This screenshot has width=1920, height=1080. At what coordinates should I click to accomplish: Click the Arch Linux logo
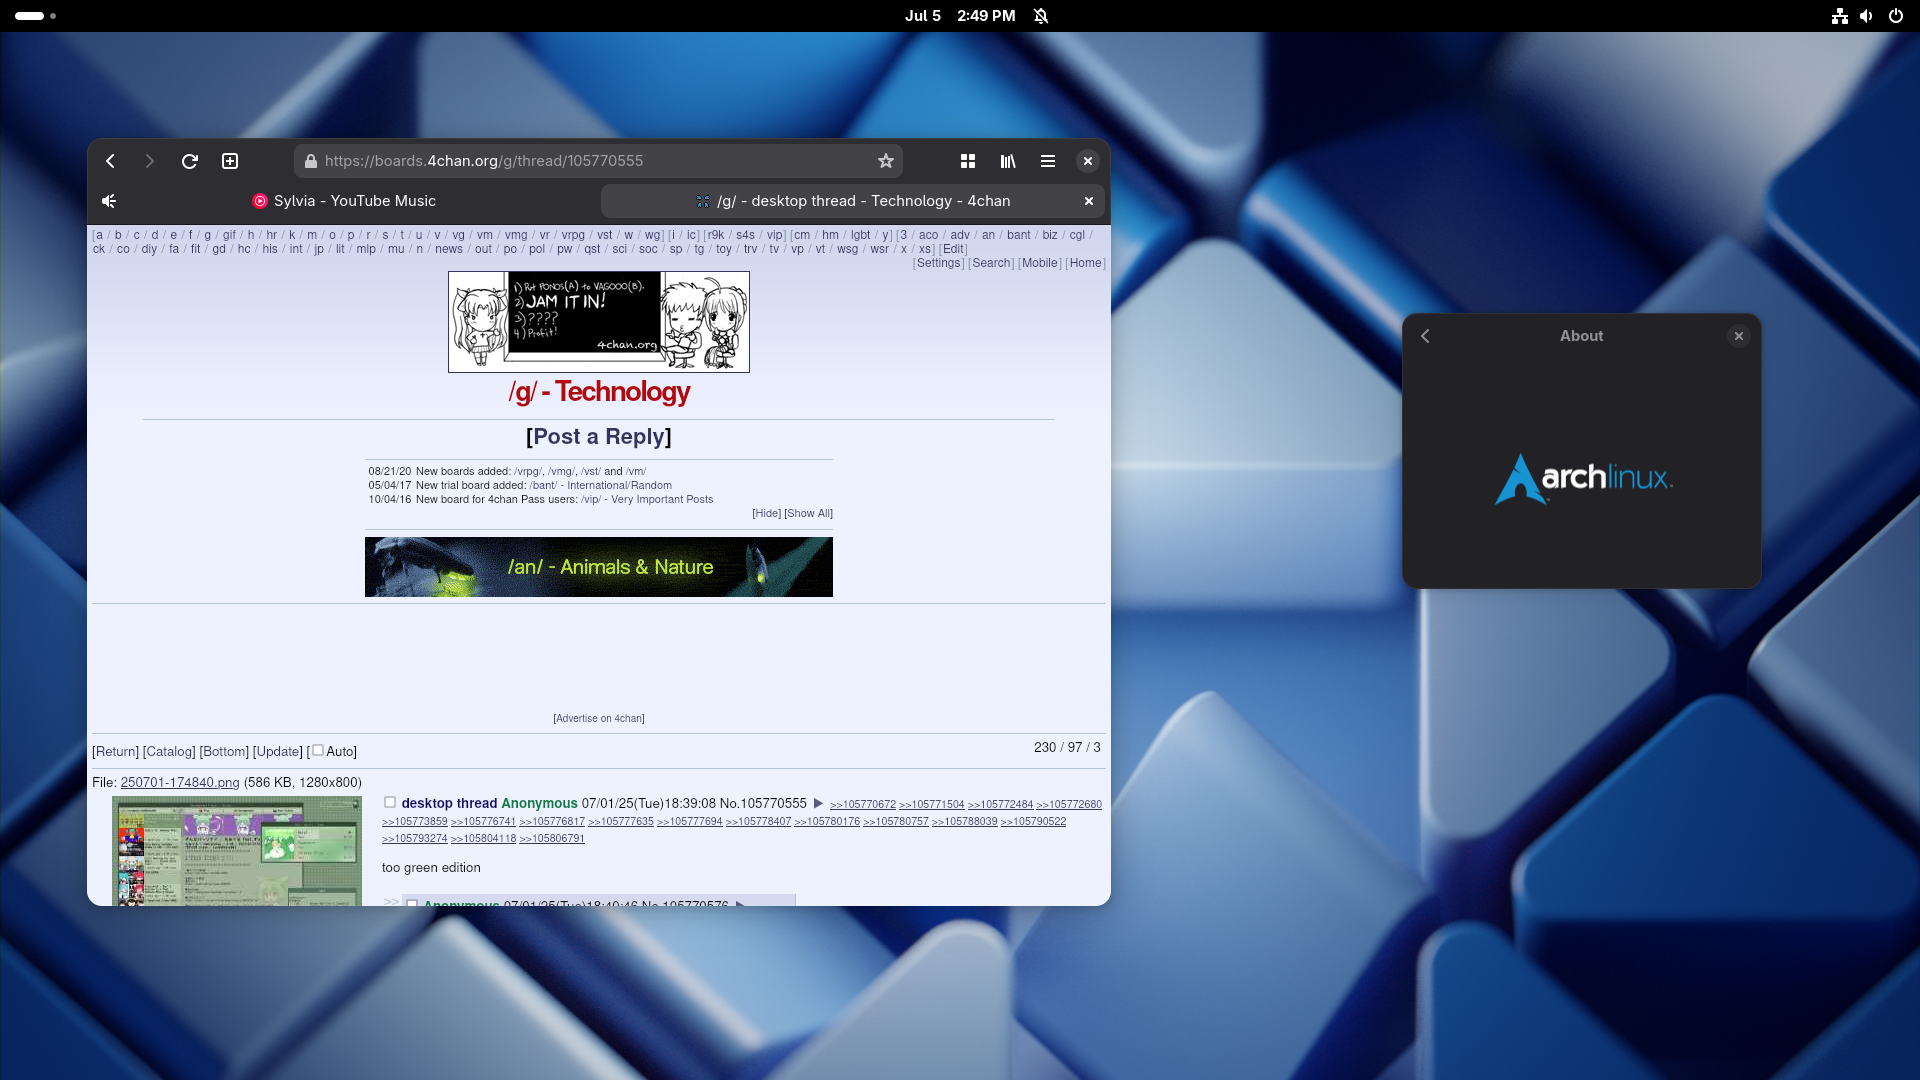1583,479
